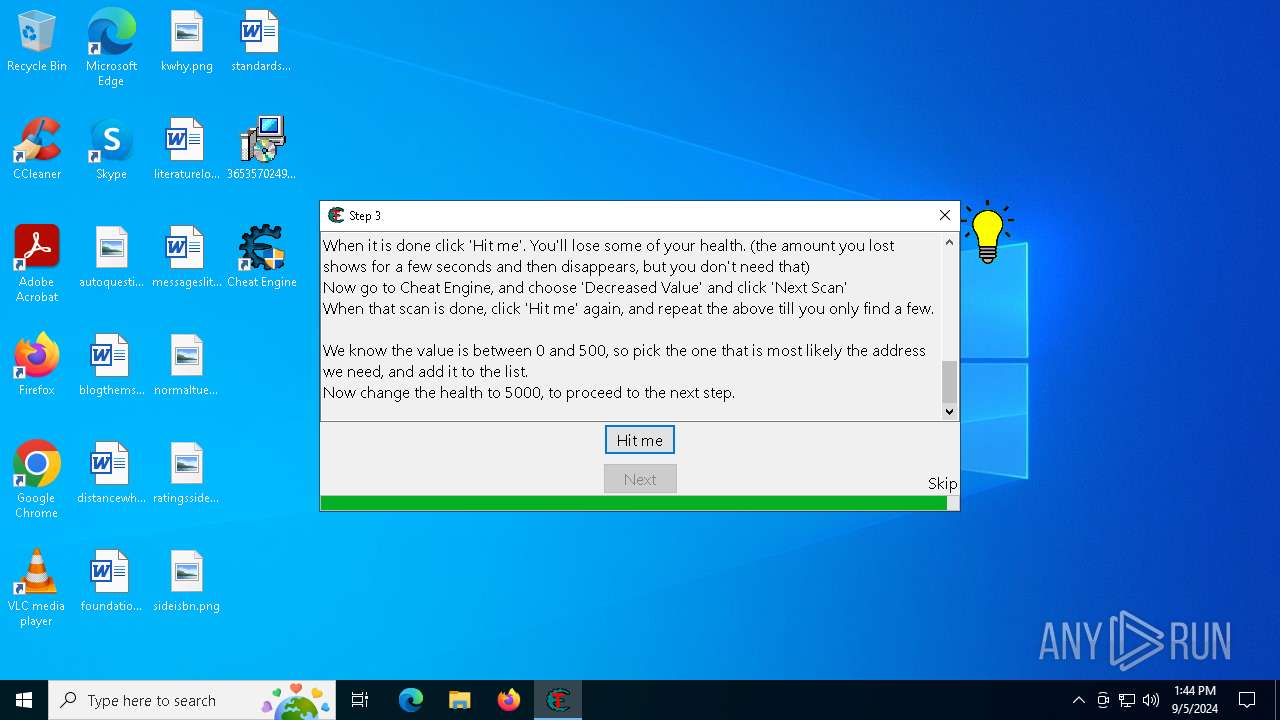Click the disabled Next button
This screenshot has width=1280, height=720.
pos(640,479)
